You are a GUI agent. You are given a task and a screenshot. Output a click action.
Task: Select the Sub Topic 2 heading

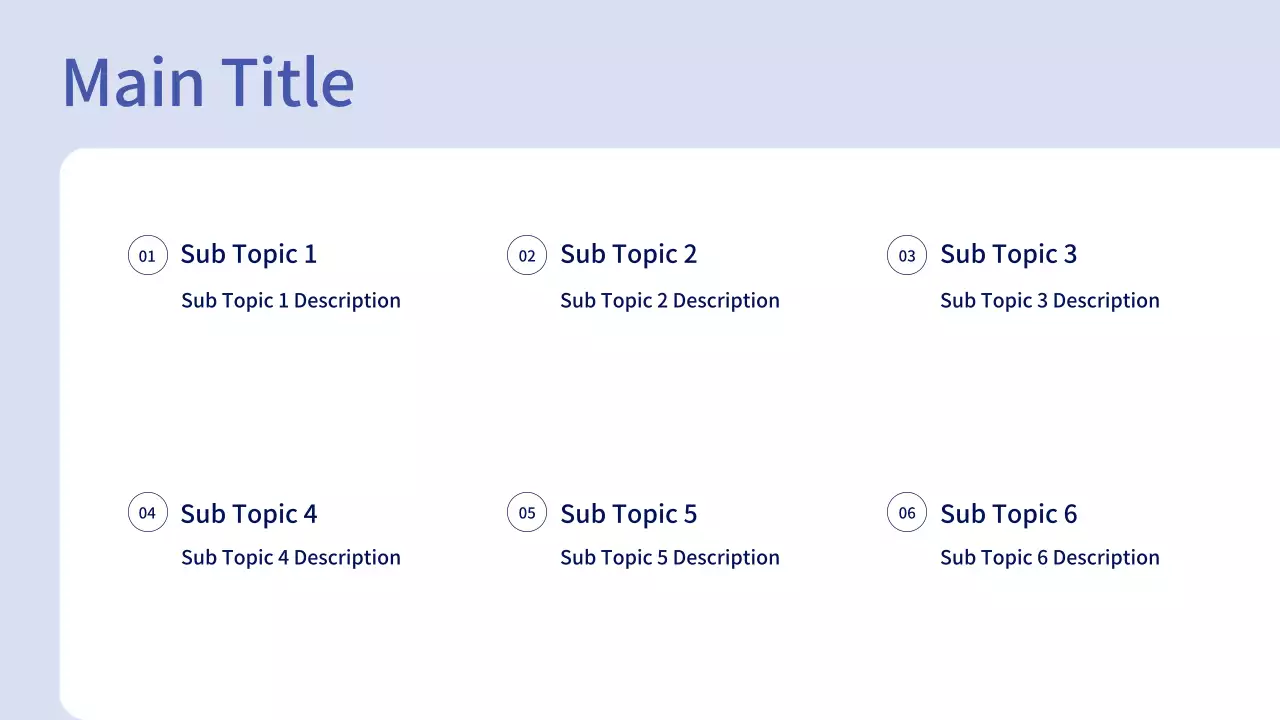pyautogui.click(x=628, y=254)
